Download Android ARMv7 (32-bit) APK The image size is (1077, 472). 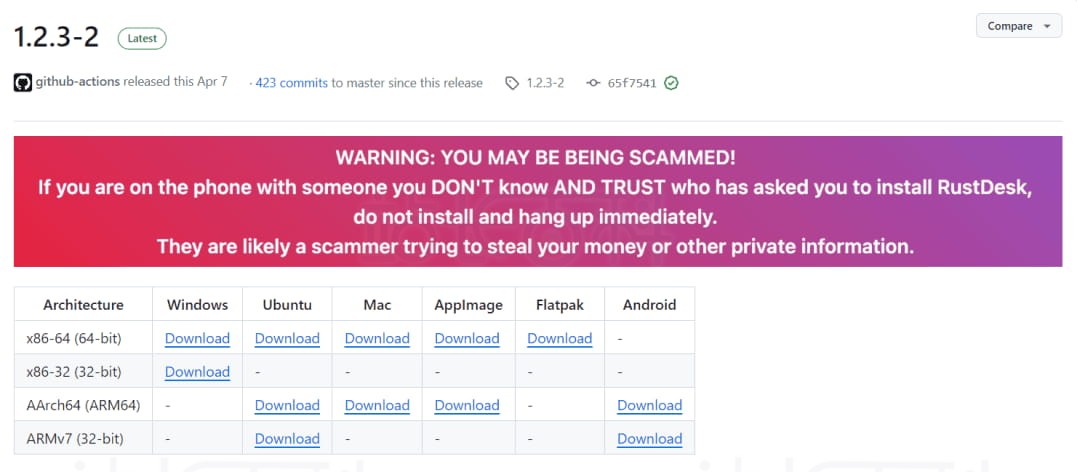point(649,439)
